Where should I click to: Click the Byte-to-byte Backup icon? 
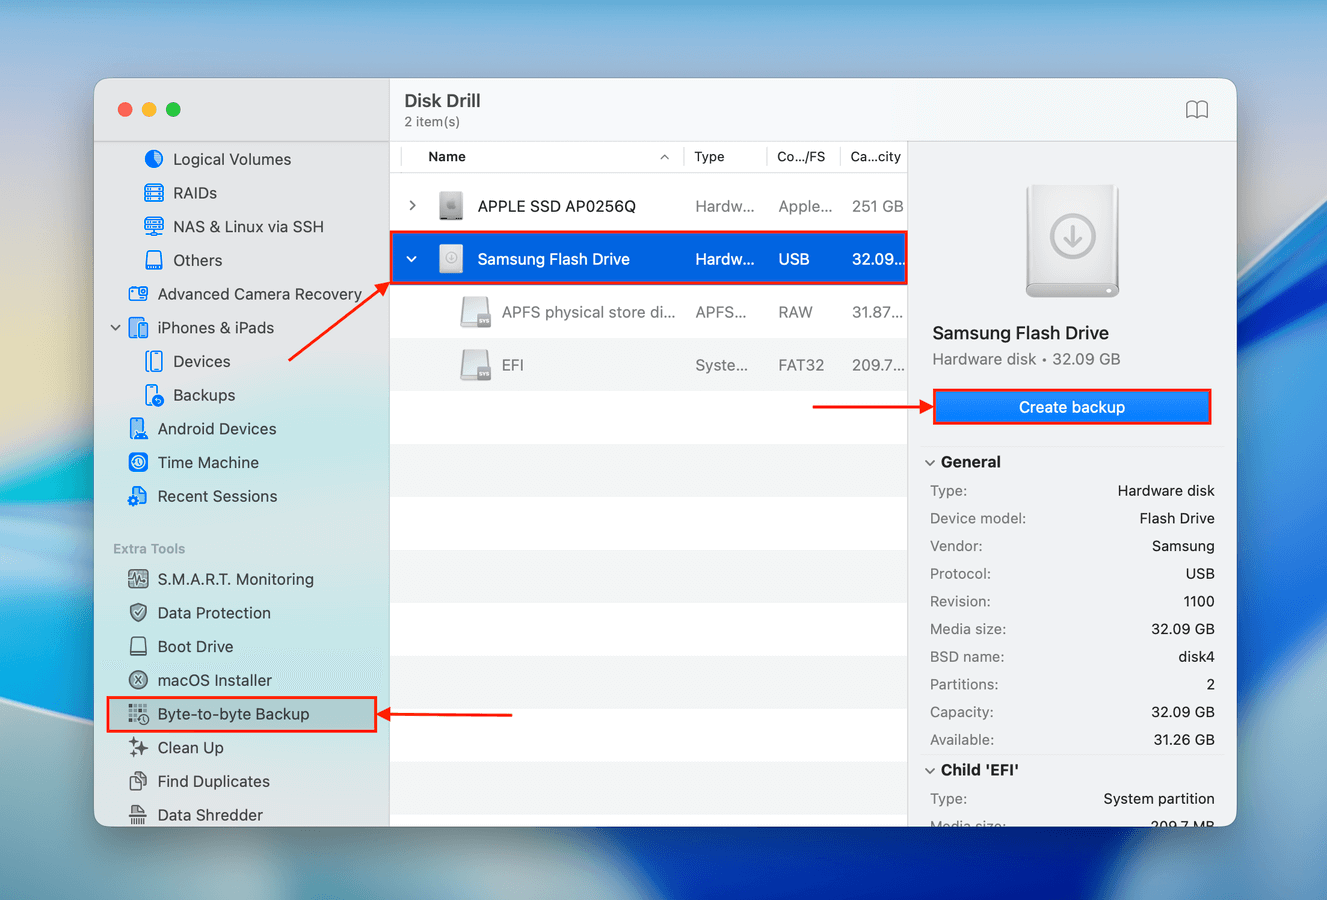138,714
